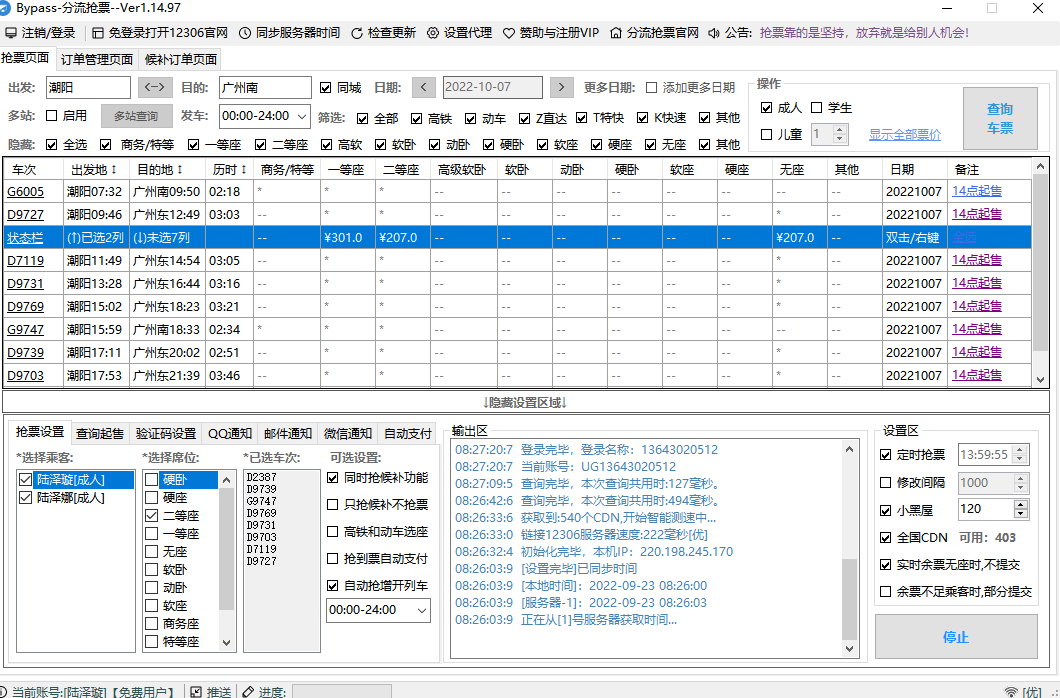The image size is (1060, 698).
Task: Open the 注销/登录 account tool
Action: (x=44, y=32)
